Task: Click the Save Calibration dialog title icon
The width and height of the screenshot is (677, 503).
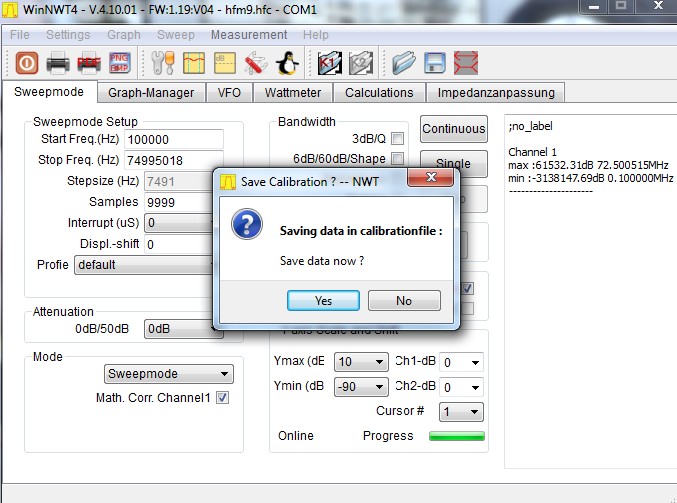Action: (228, 182)
